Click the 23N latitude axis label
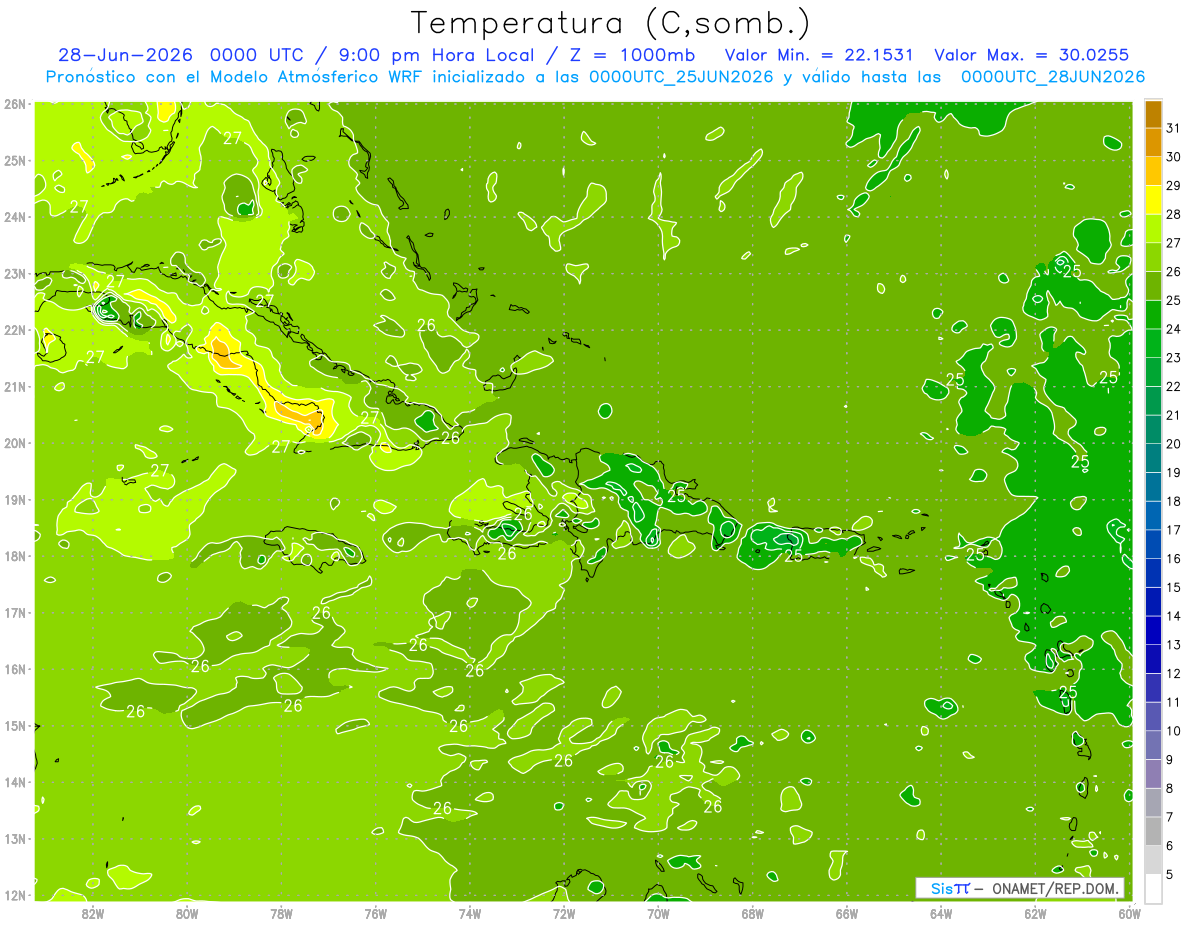The height and width of the screenshot is (927, 1200). coord(15,273)
